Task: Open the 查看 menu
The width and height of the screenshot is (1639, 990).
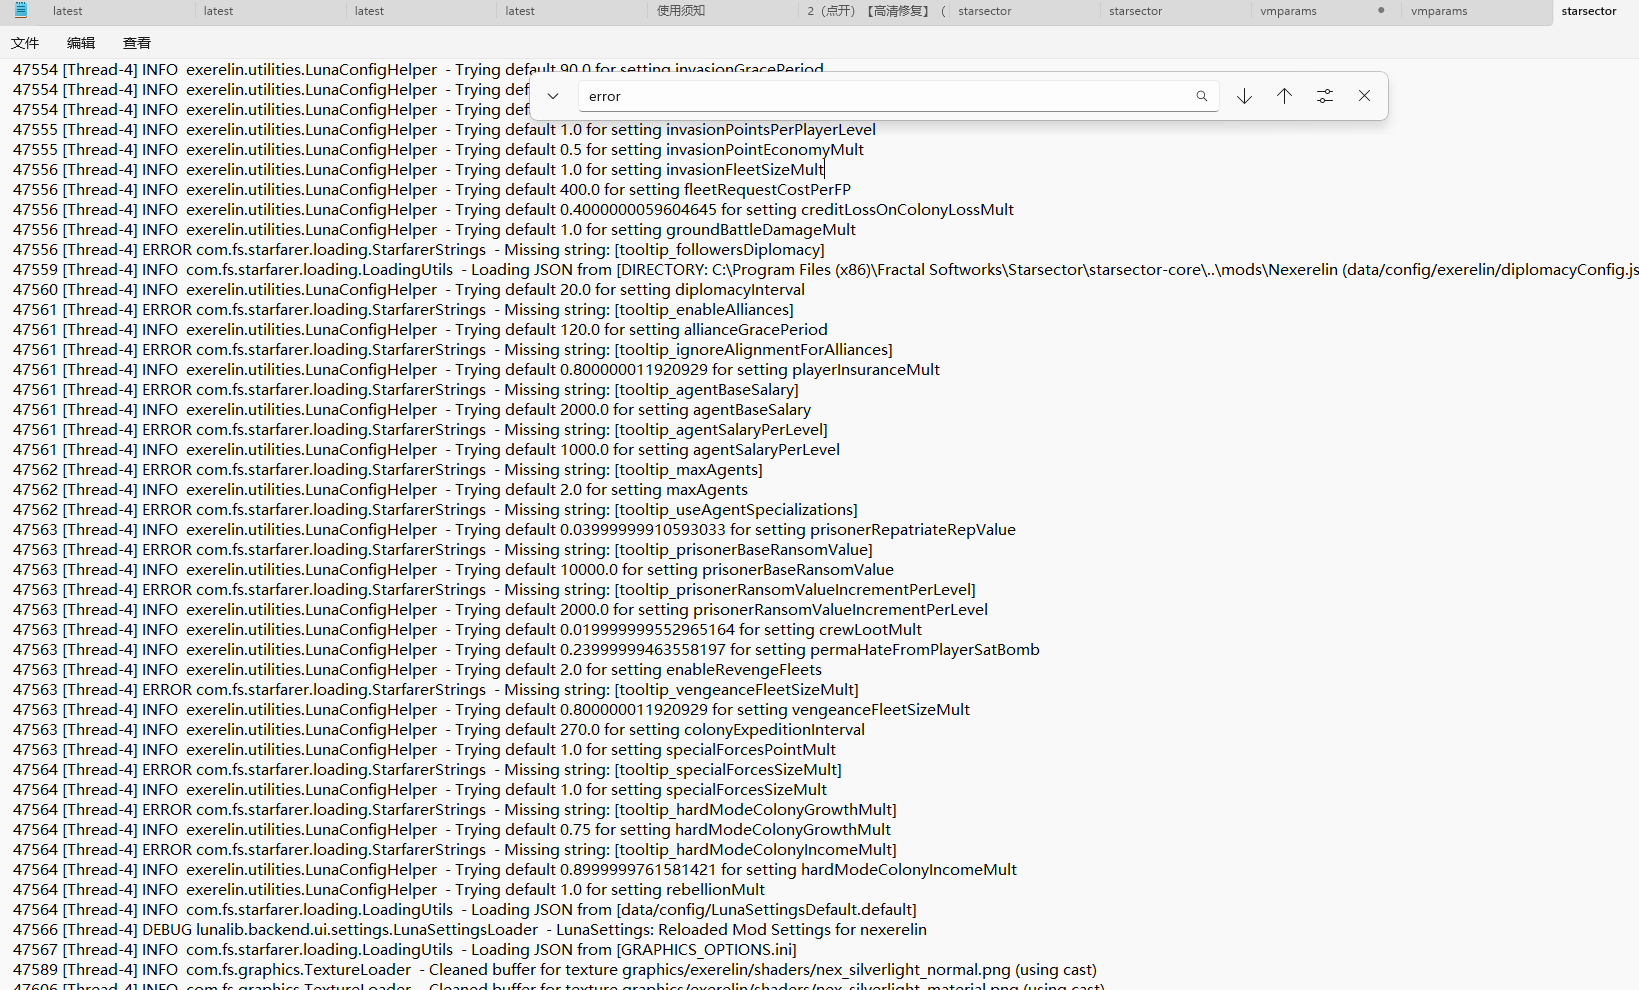Action: coord(137,43)
